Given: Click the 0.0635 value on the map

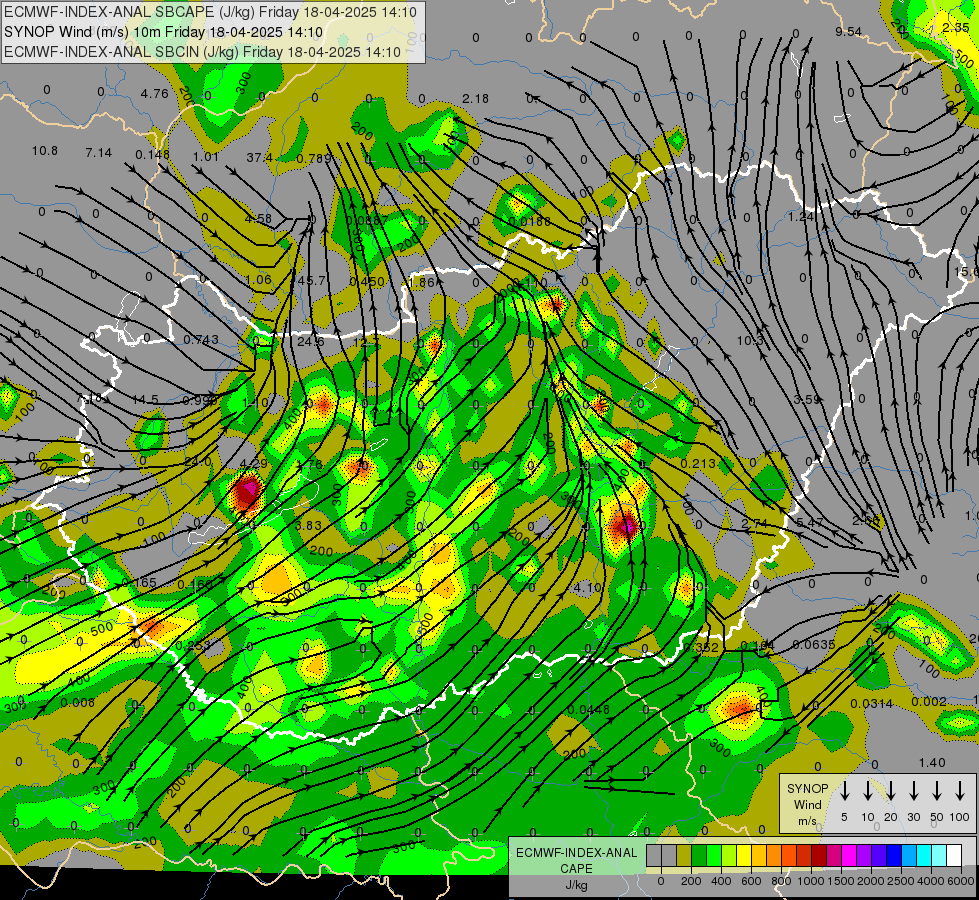Looking at the screenshot, I should (x=814, y=644).
